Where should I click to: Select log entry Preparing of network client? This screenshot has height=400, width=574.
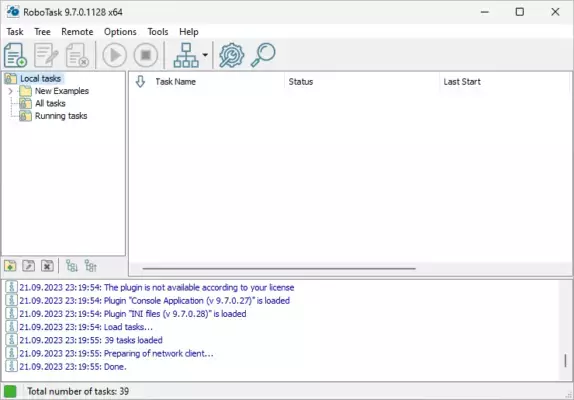click(x=116, y=354)
